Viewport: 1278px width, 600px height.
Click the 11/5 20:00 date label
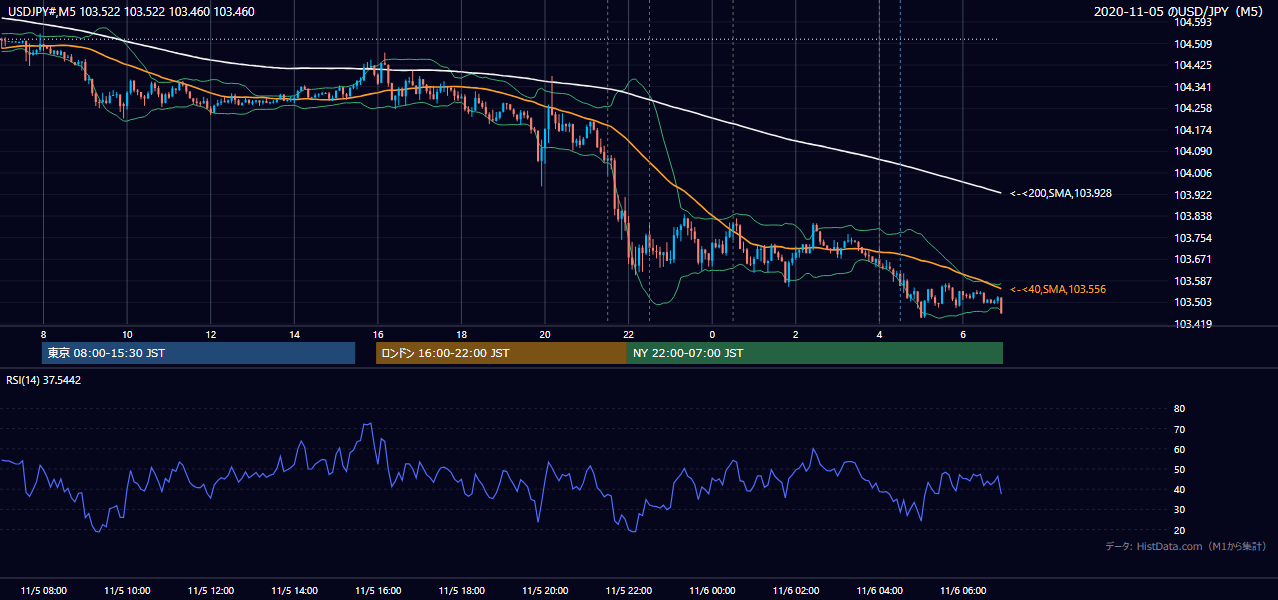(545, 590)
